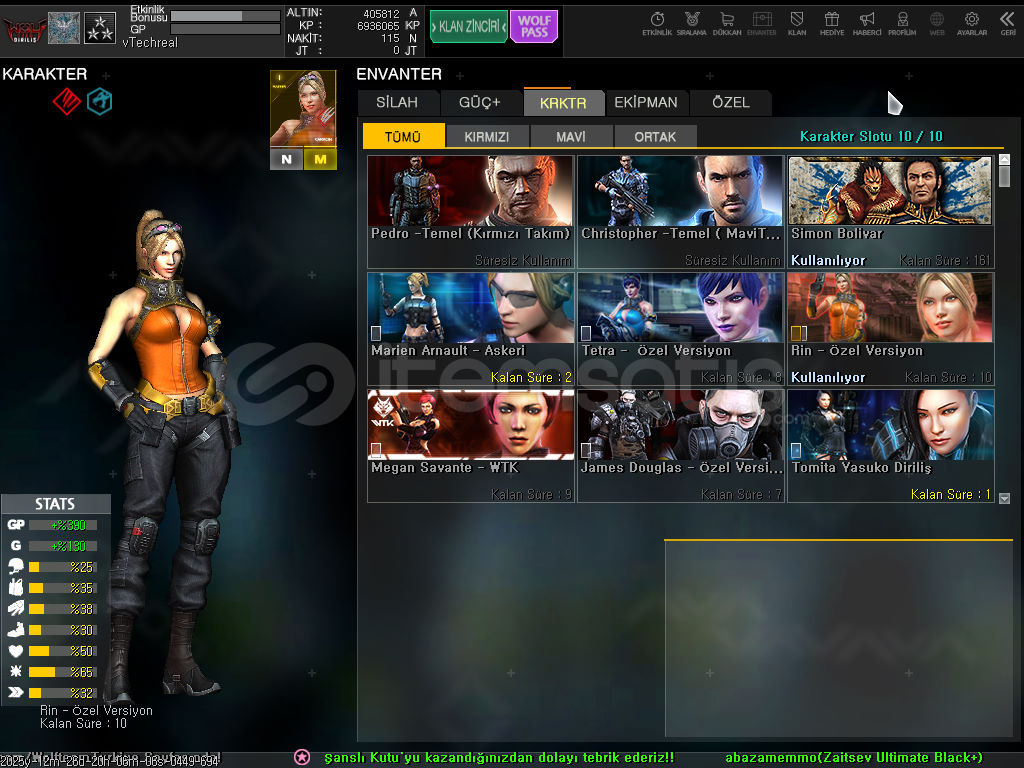Click the boot leg stat icon
Screen dimensions: 1024x768
tap(16, 630)
